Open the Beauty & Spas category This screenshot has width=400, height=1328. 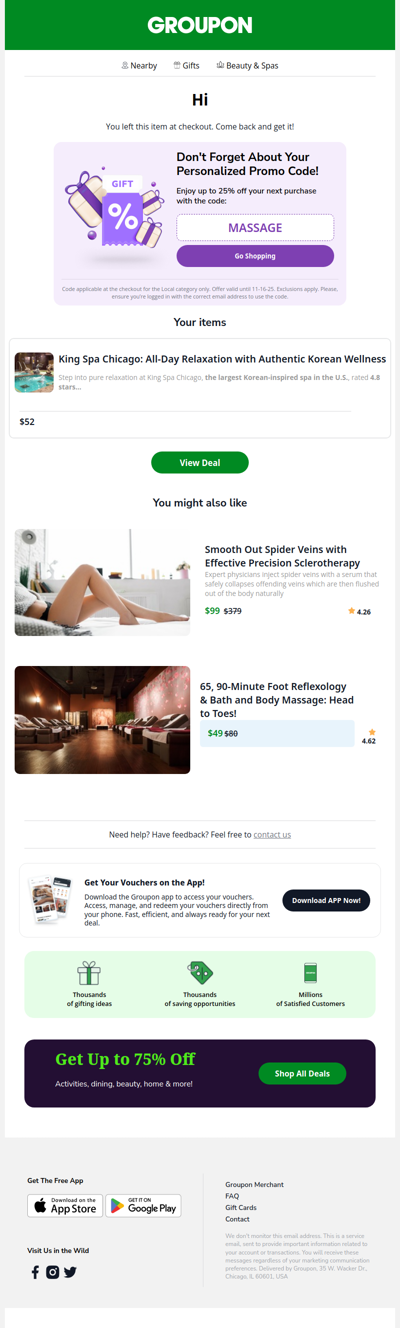tap(247, 65)
